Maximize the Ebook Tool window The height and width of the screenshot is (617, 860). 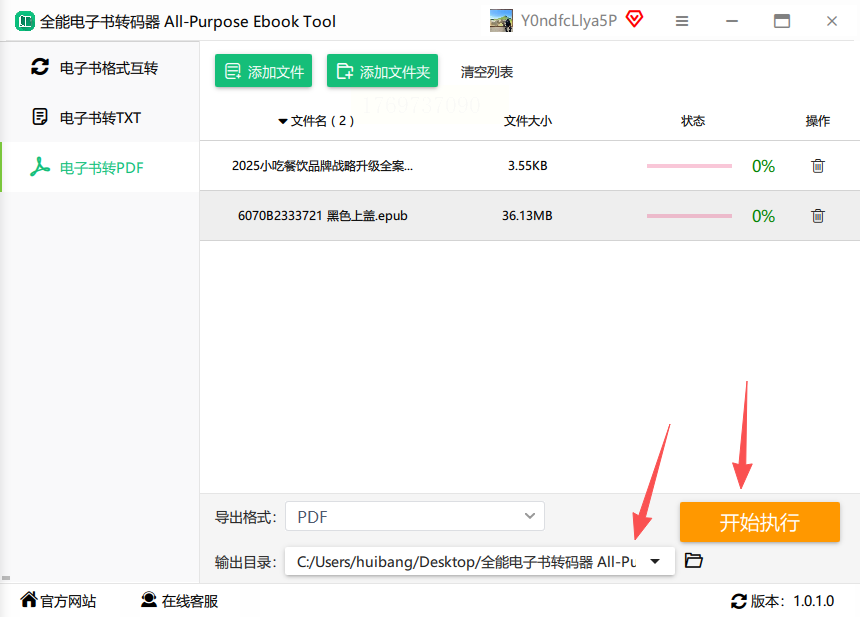pyautogui.click(x=782, y=21)
